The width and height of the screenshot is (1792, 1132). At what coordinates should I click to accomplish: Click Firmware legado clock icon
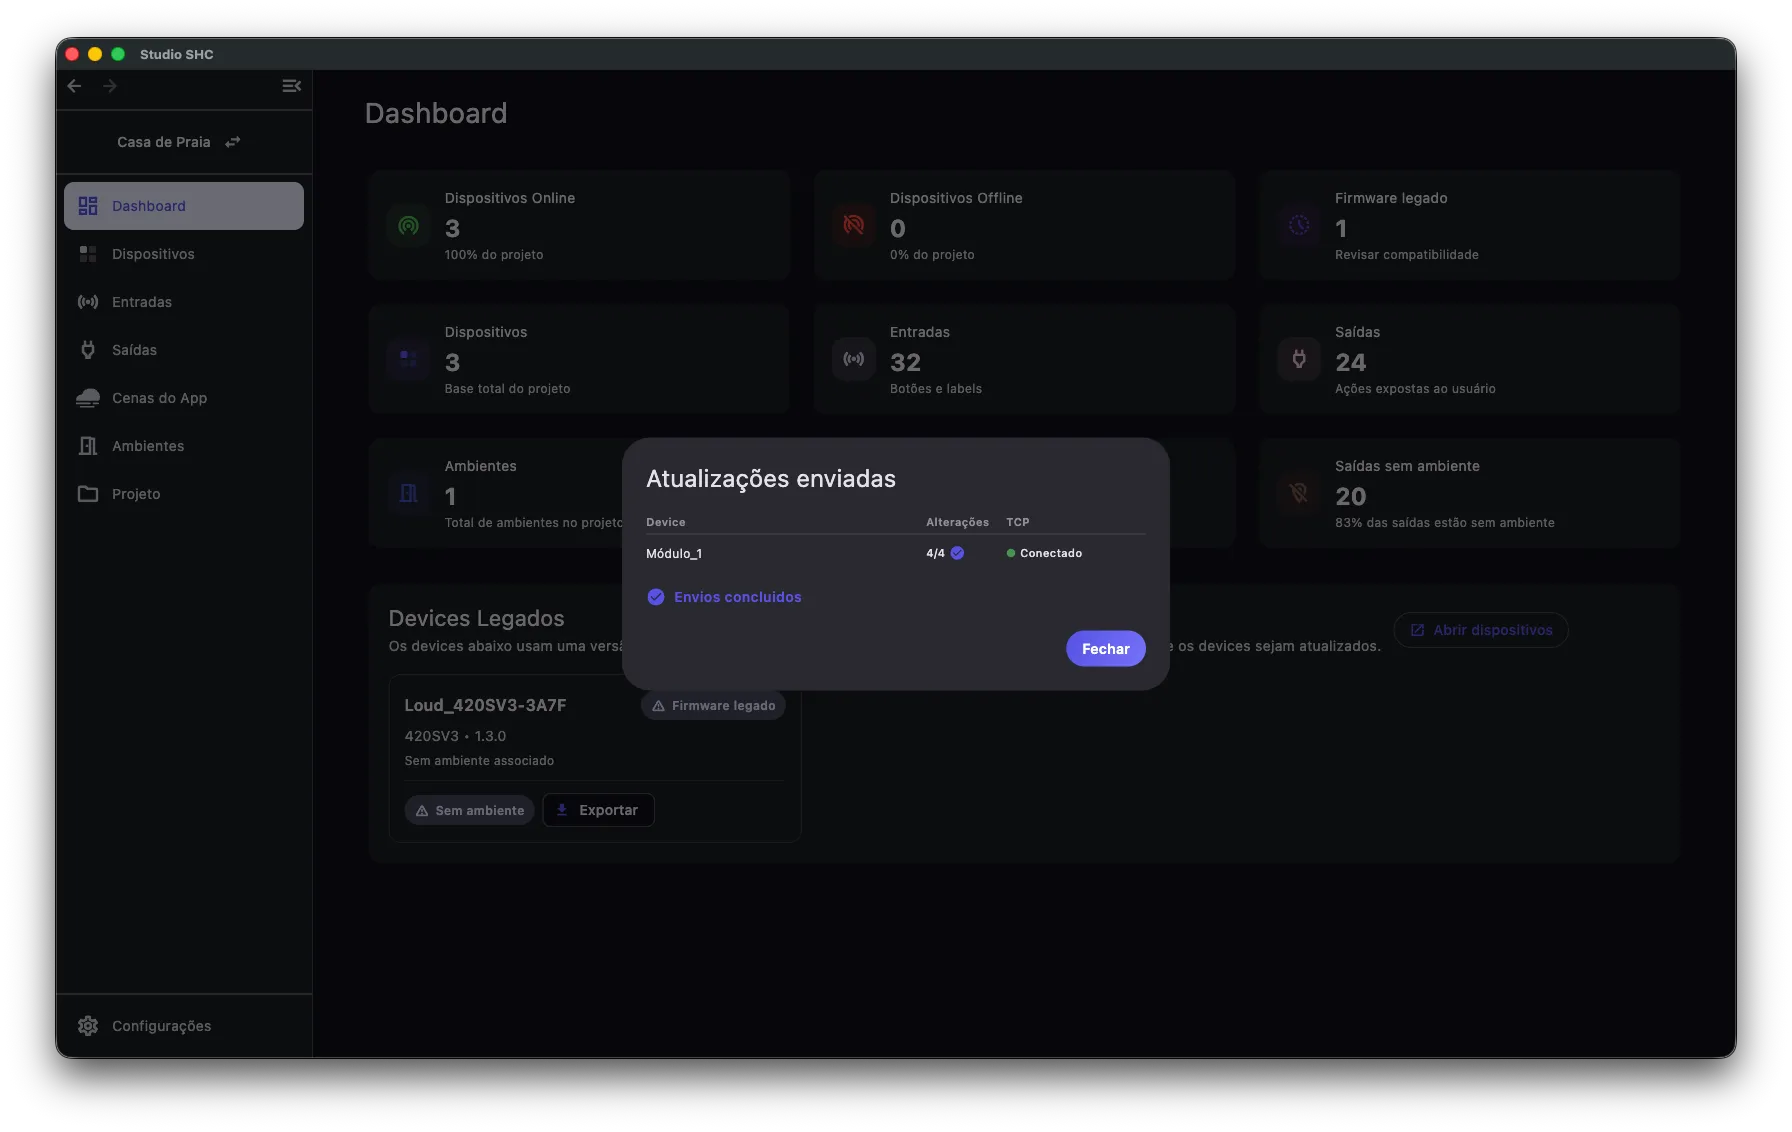1298,225
